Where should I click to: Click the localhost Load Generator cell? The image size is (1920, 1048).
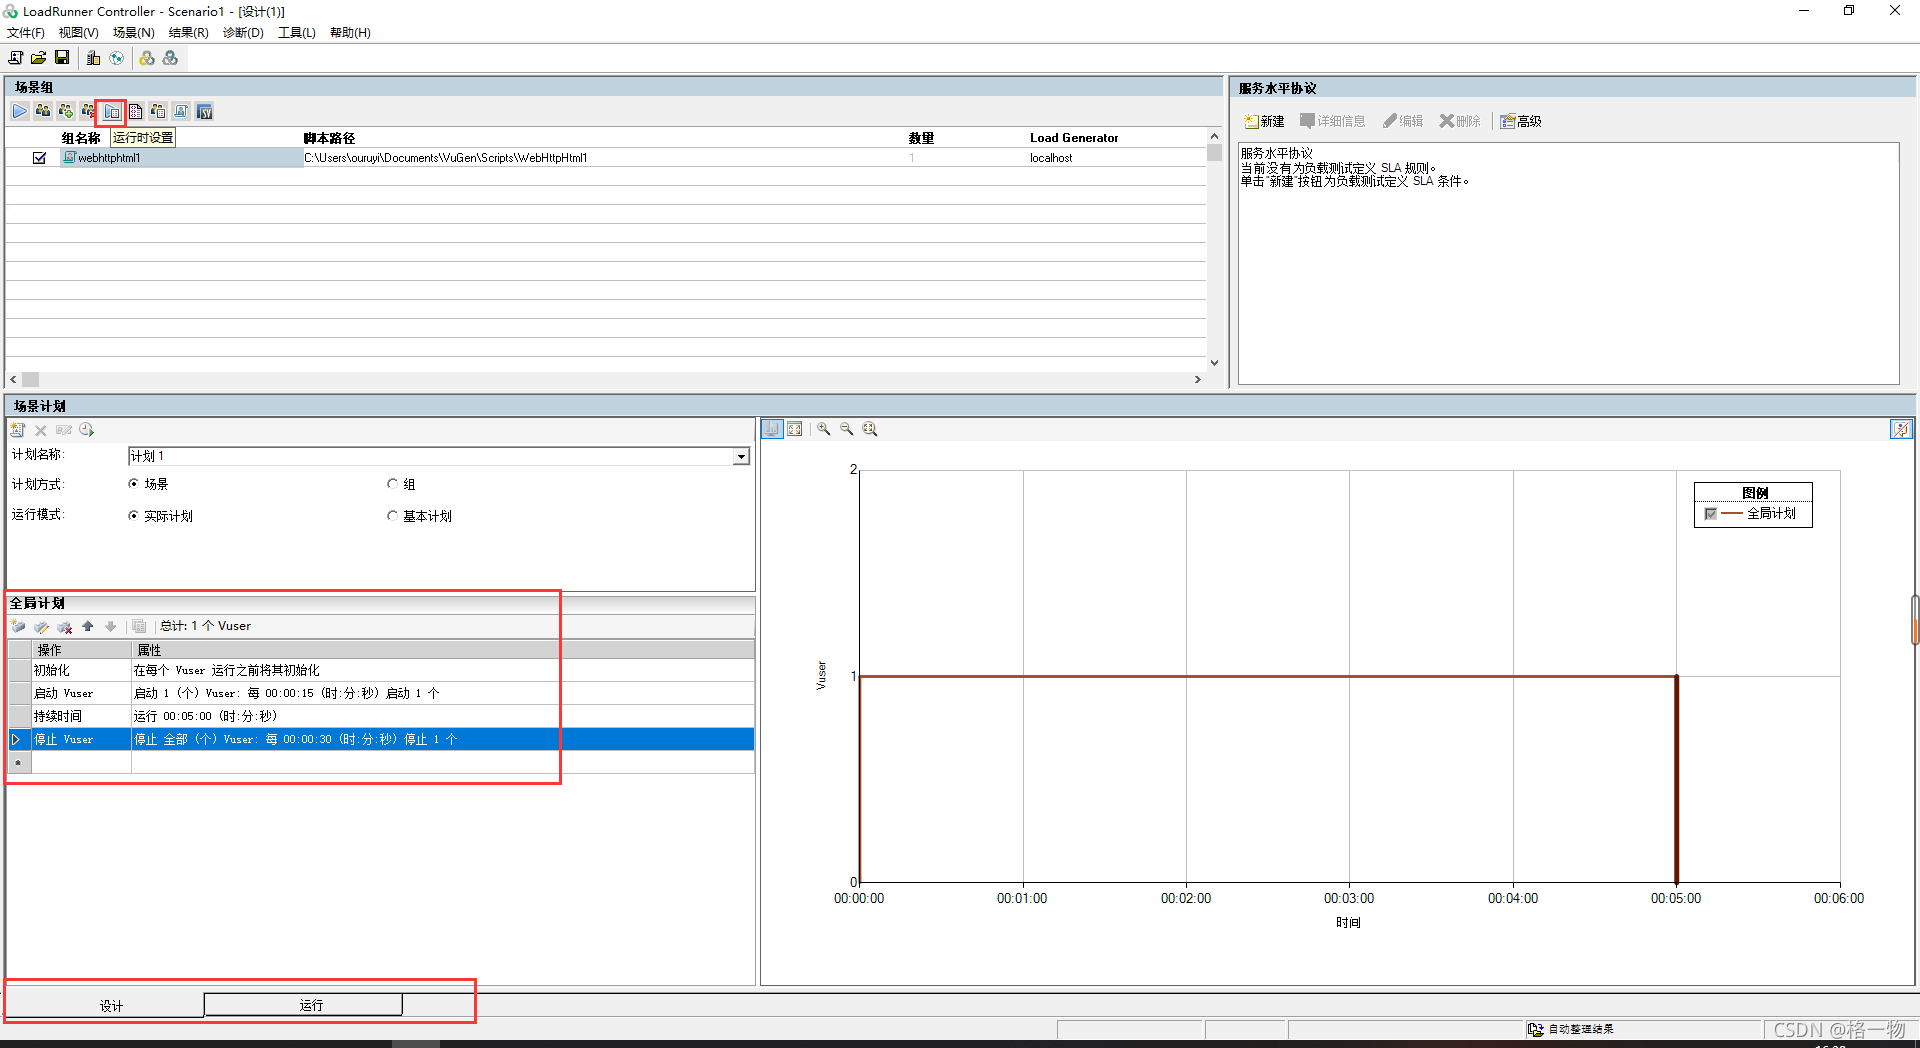tap(1051, 158)
